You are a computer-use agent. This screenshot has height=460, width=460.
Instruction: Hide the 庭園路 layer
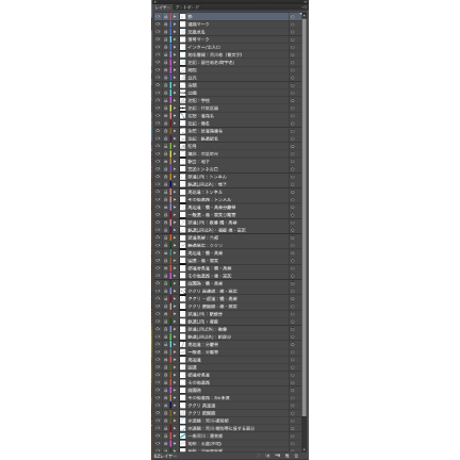pyautogui.click(x=158, y=390)
